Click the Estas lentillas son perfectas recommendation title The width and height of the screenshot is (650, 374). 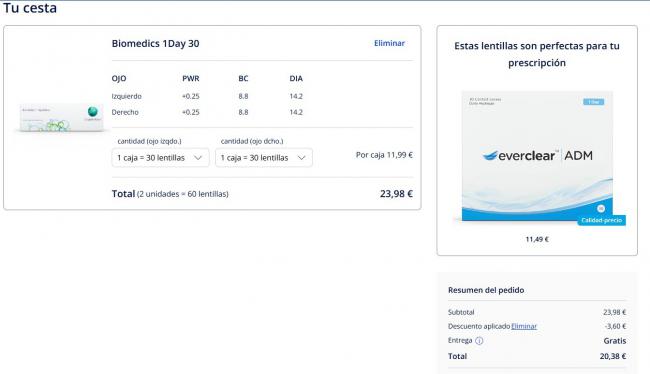(x=537, y=54)
